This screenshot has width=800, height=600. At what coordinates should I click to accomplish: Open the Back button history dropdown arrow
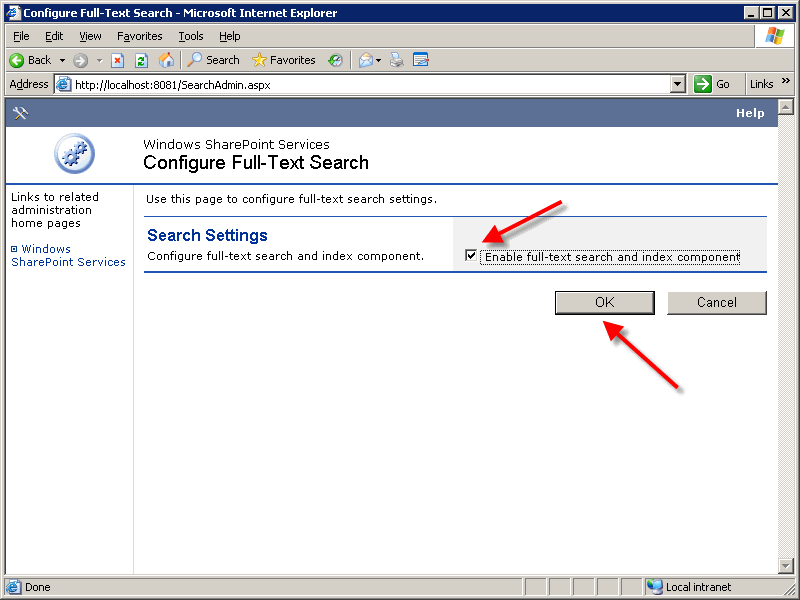click(x=62, y=61)
